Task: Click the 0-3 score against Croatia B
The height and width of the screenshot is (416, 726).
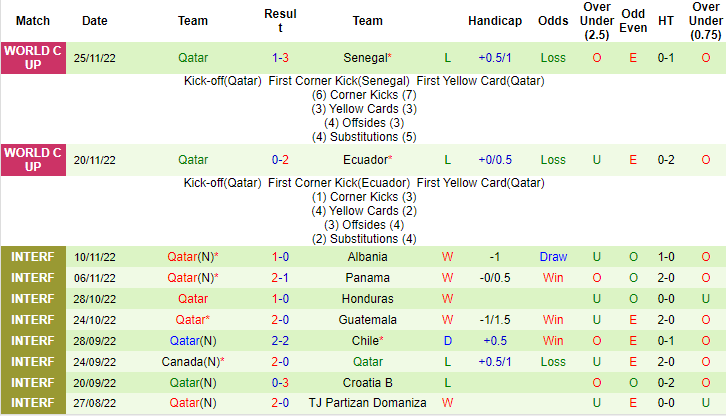Action: (x=281, y=383)
